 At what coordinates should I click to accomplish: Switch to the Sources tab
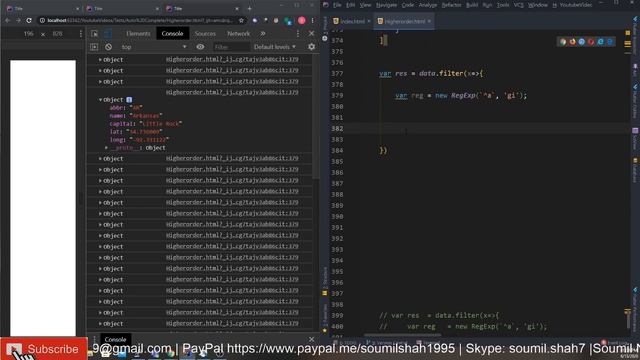(205, 34)
